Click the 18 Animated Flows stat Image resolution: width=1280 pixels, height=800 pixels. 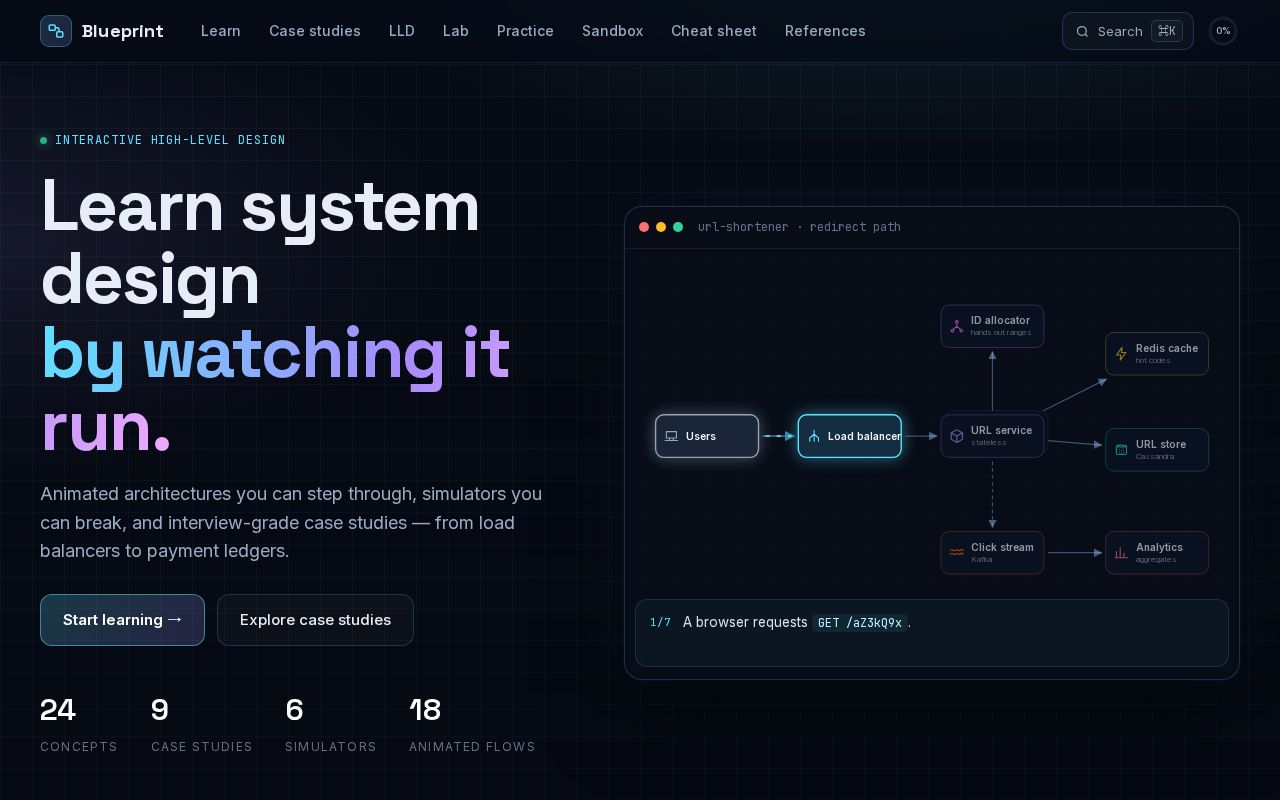click(x=472, y=725)
